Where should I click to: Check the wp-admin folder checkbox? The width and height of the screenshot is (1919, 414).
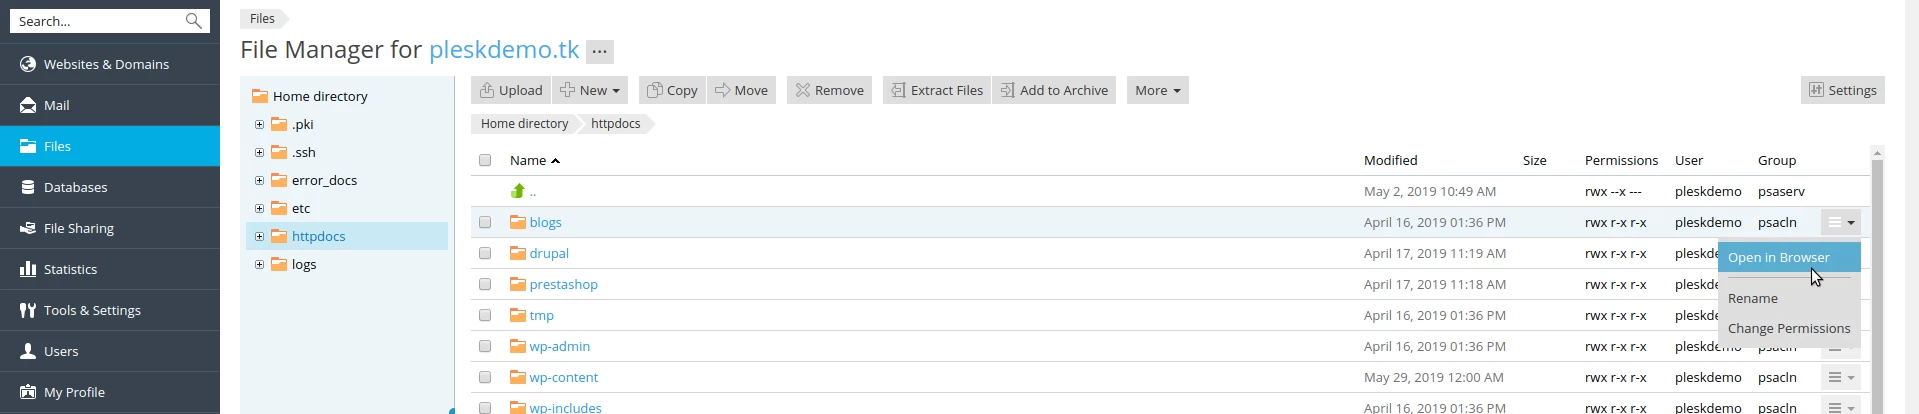click(x=485, y=346)
